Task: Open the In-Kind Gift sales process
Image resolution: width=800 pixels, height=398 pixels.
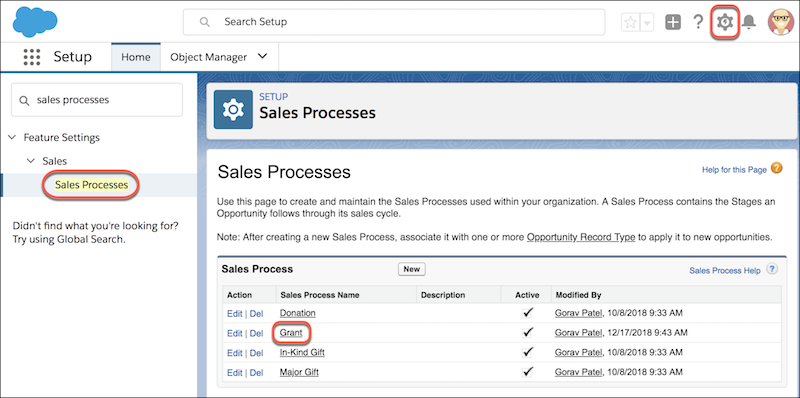Action: (x=302, y=353)
